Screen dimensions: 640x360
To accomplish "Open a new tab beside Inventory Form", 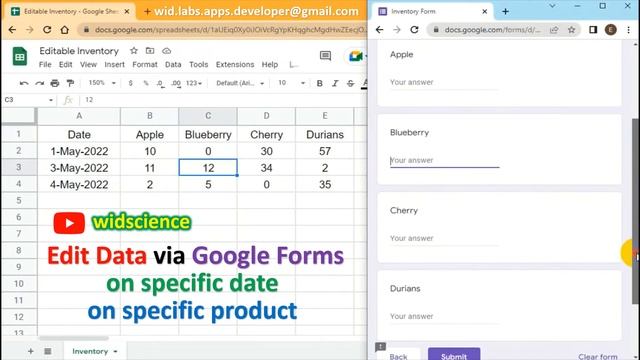I will [x=505, y=11].
